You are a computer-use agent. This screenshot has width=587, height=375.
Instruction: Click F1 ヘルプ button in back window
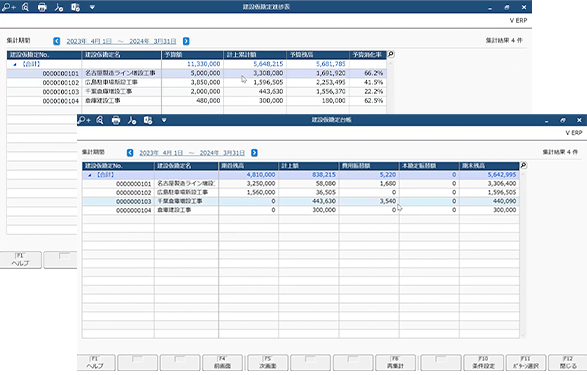(x=21, y=260)
